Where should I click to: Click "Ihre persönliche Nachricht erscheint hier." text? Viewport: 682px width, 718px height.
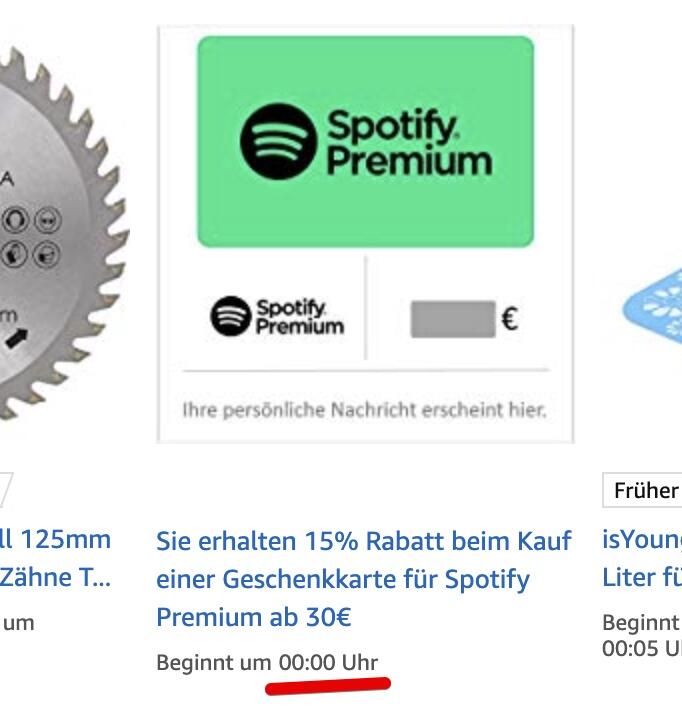364,410
